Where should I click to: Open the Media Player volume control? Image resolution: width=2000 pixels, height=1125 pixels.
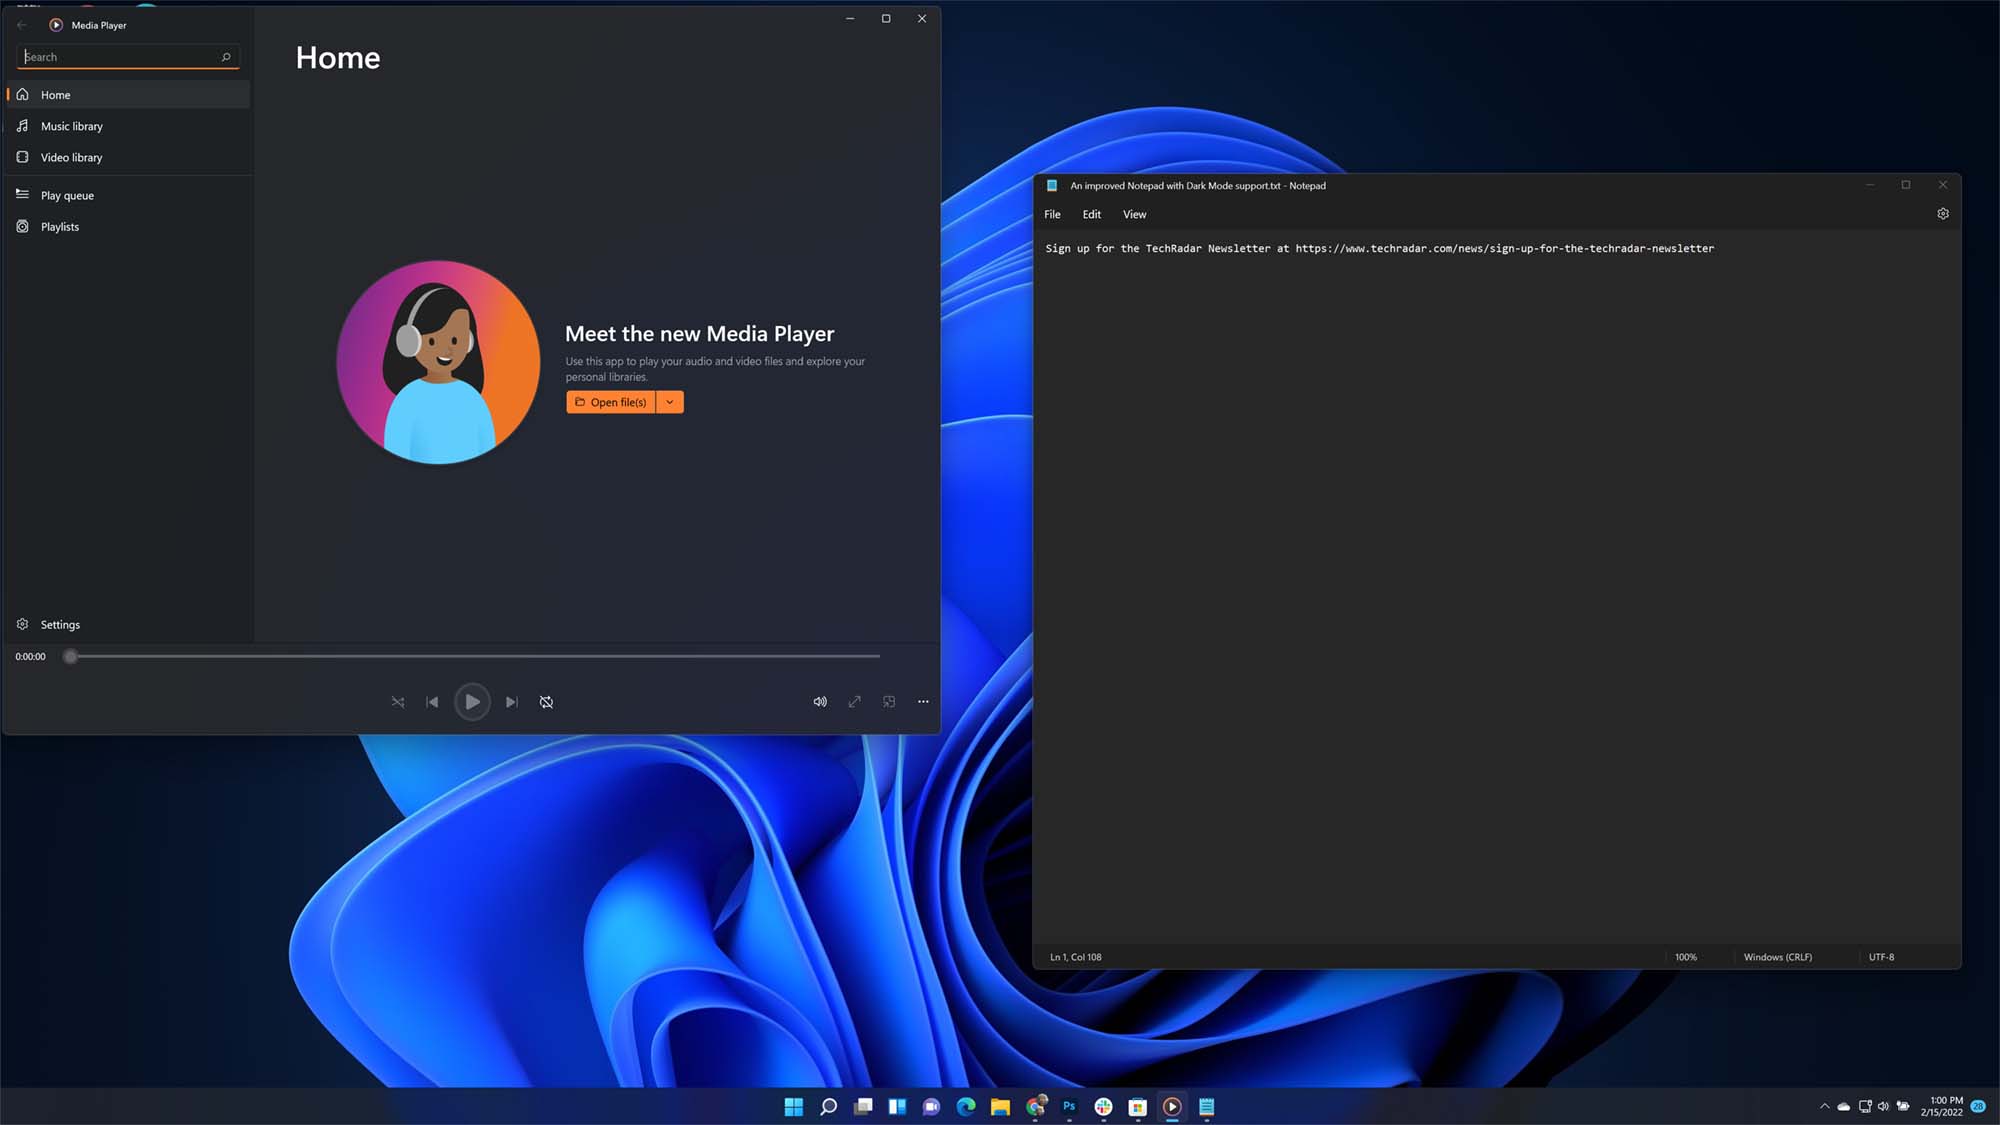point(820,702)
